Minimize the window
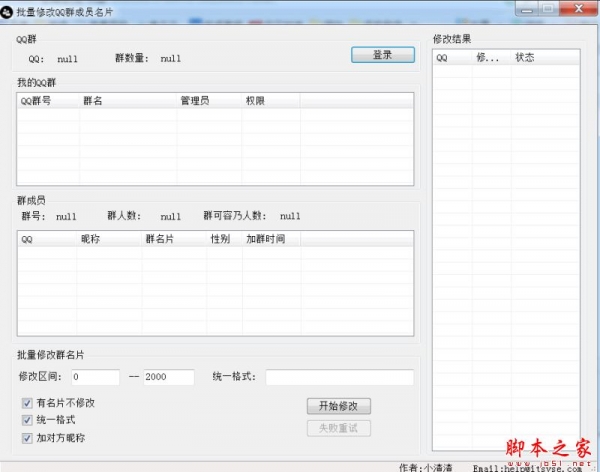The height and width of the screenshot is (472, 600). pyautogui.click(x=527, y=9)
